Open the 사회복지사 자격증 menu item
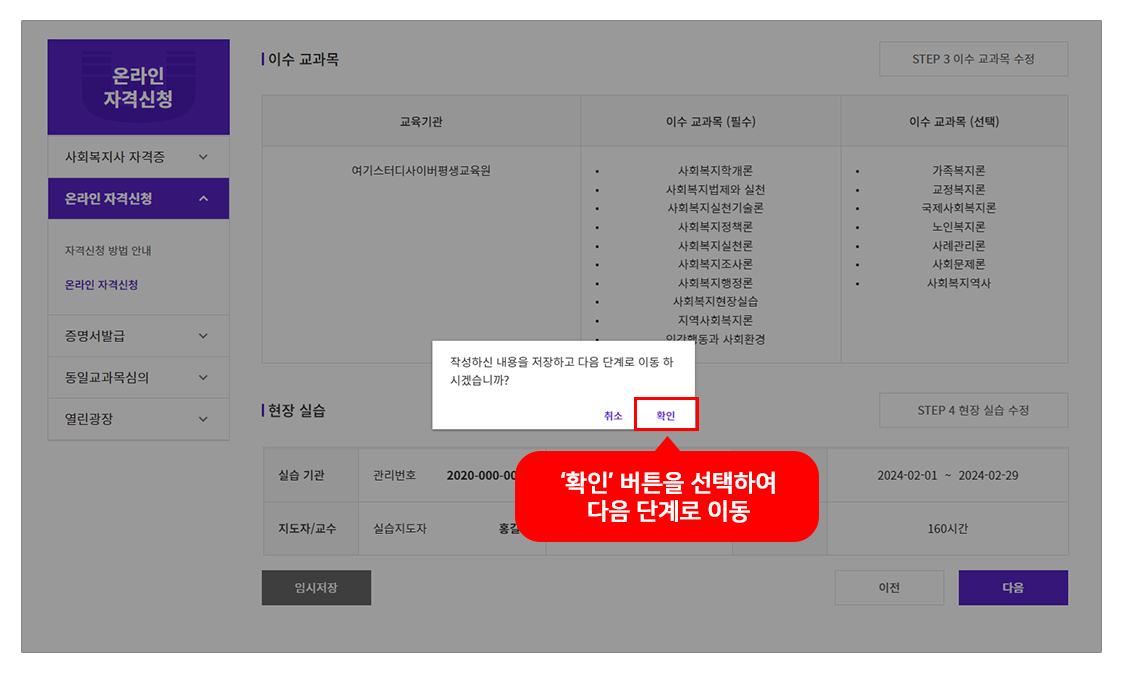The height and width of the screenshot is (677, 1123). click(x=114, y=157)
